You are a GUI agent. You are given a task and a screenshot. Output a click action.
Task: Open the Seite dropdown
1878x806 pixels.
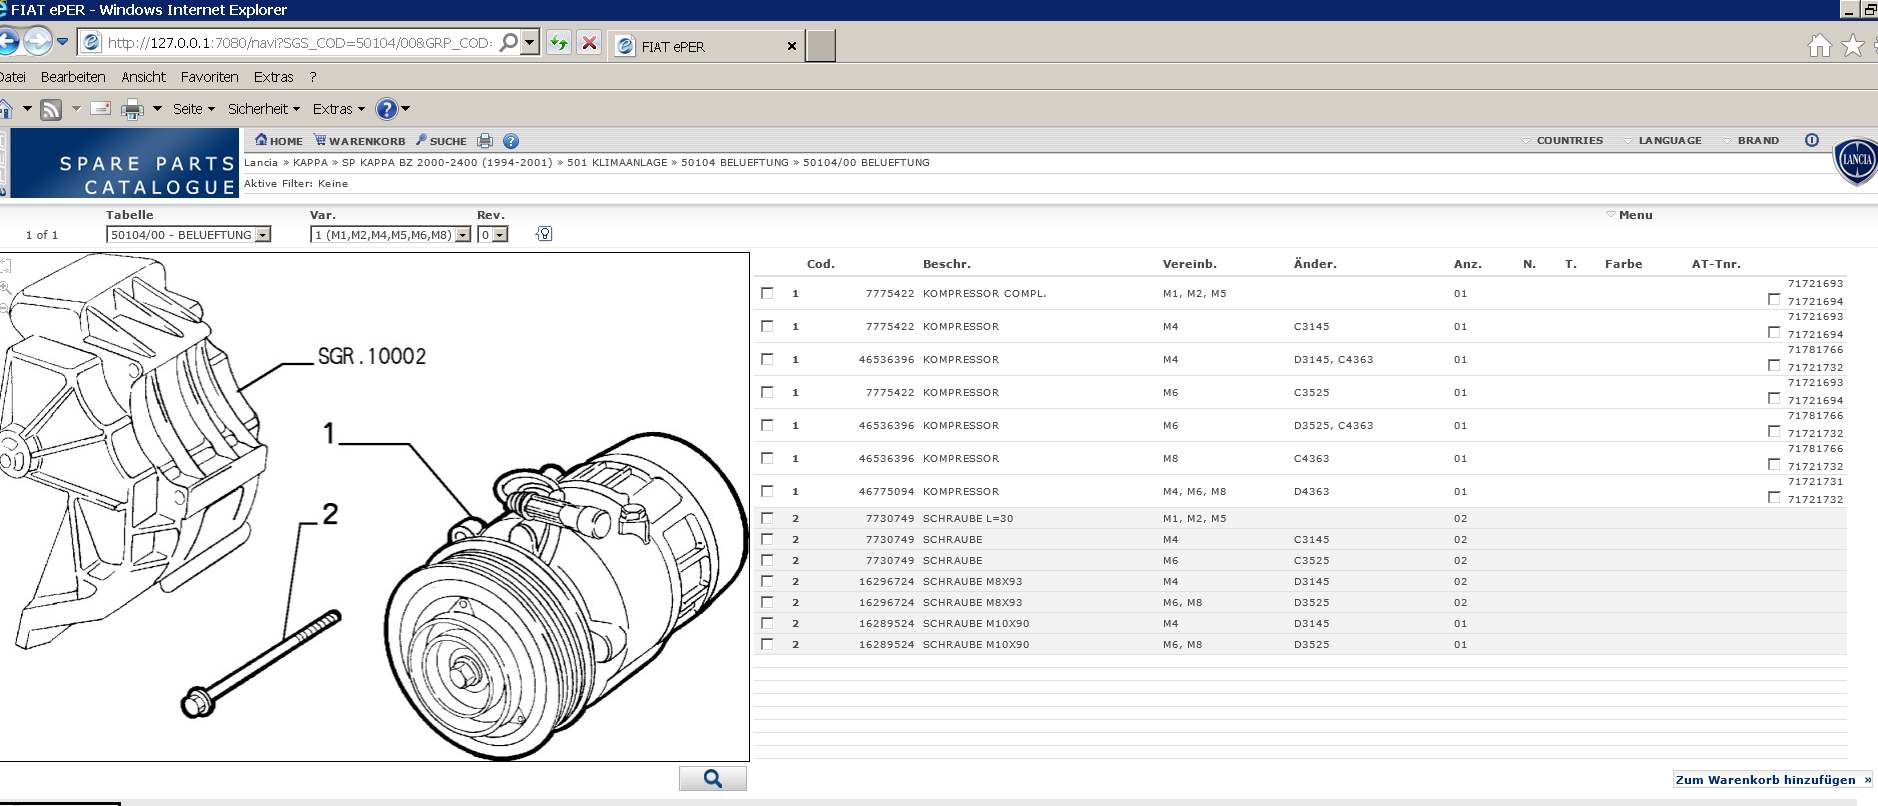click(193, 109)
